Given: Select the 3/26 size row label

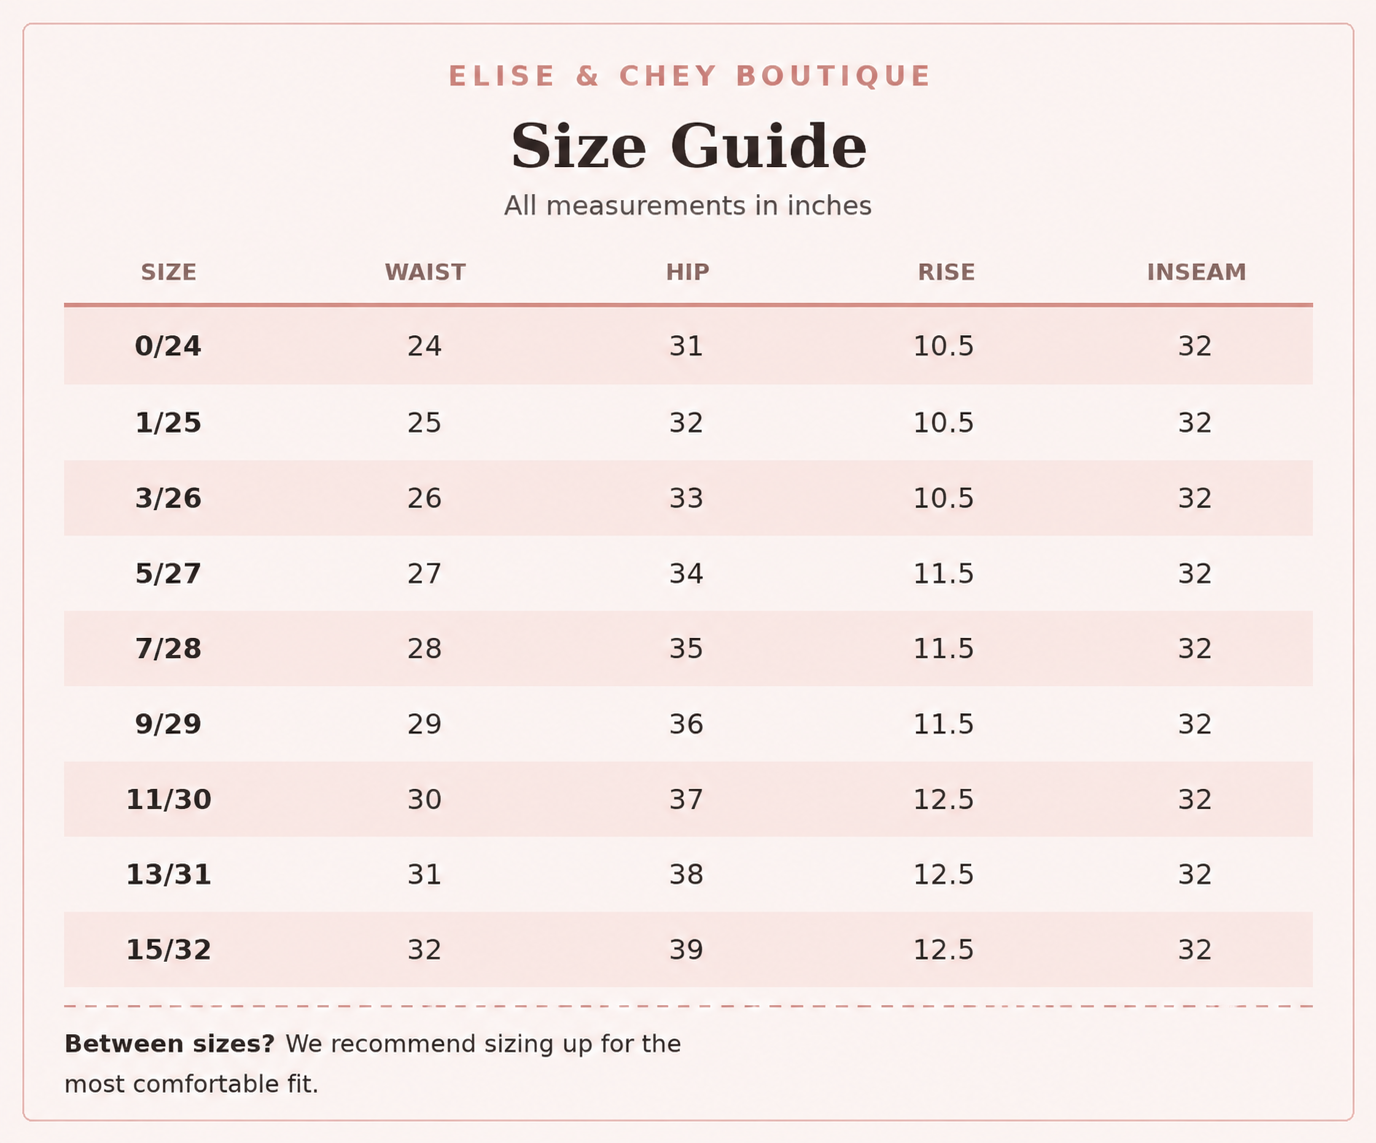Looking at the screenshot, I should (168, 498).
